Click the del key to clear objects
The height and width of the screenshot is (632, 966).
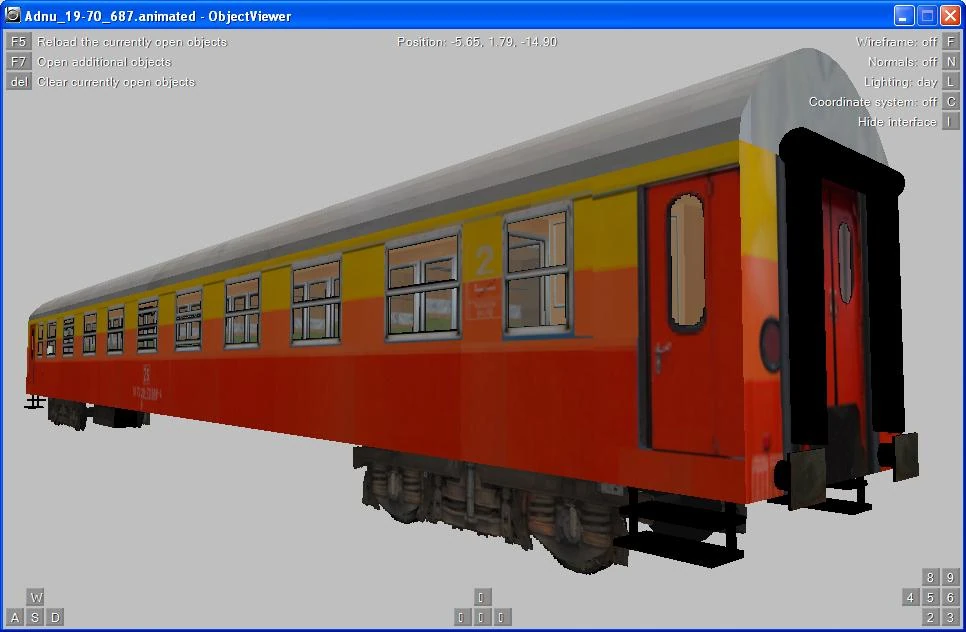(x=18, y=82)
